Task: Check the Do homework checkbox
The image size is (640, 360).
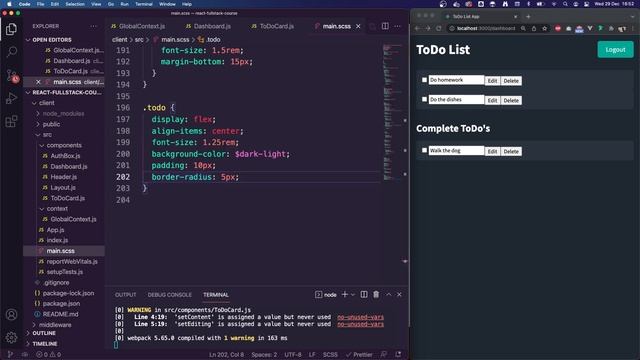Action: tap(424, 80)
